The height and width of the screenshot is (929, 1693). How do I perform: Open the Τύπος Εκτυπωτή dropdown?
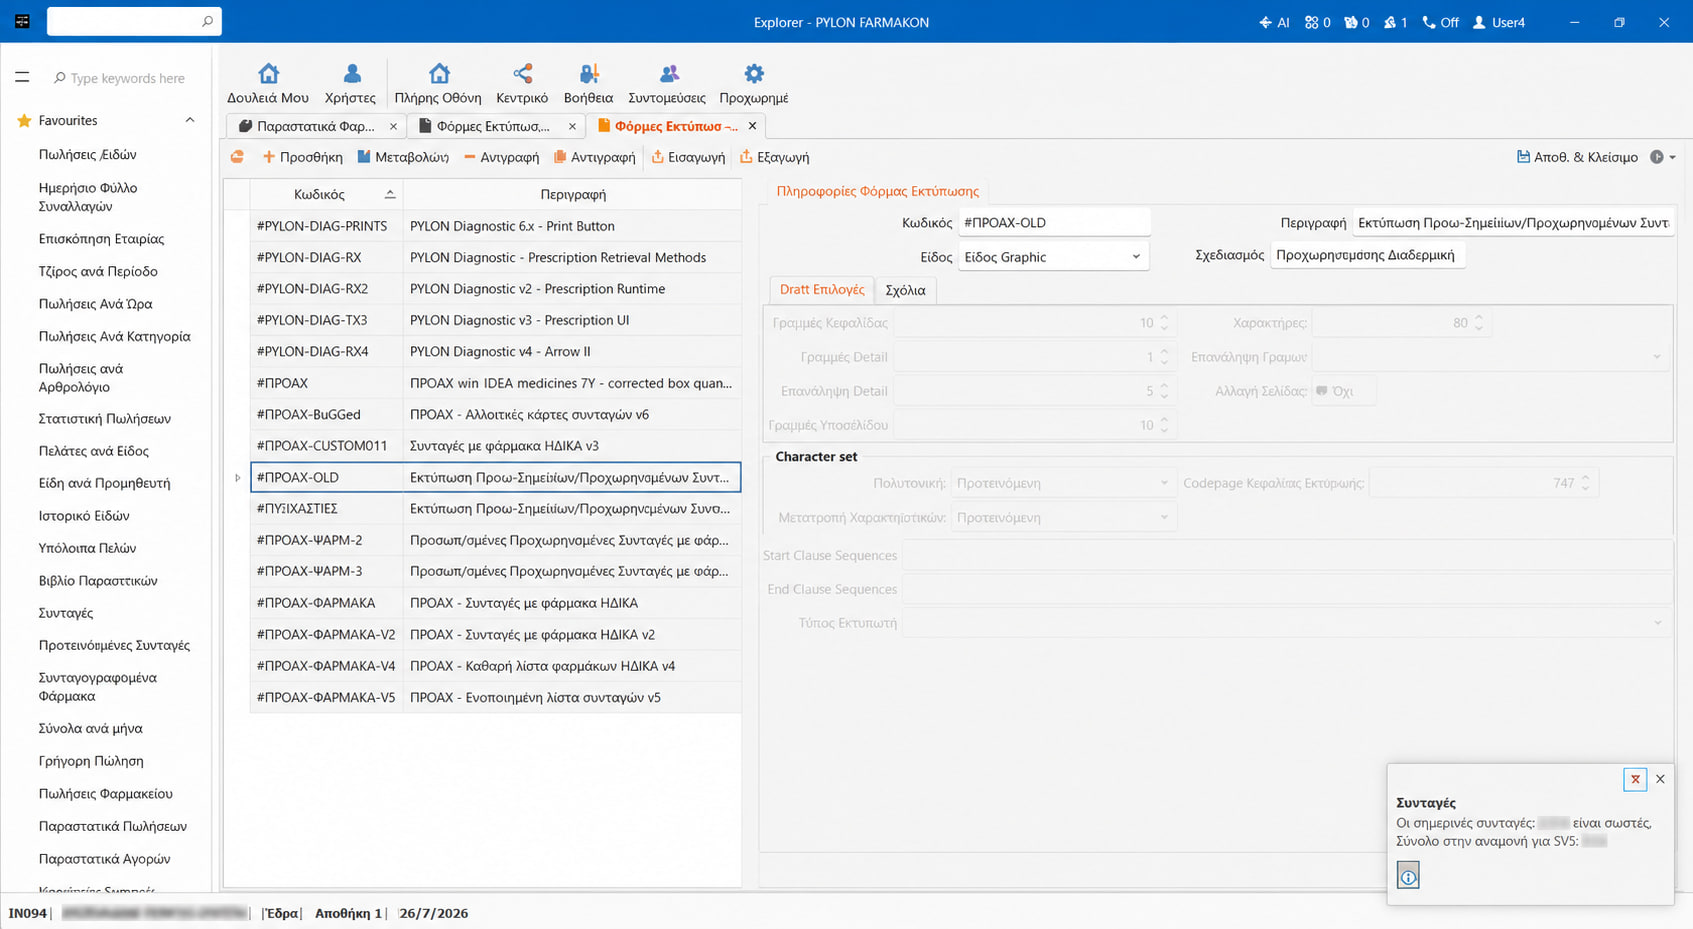click(x=1656, y=623)
